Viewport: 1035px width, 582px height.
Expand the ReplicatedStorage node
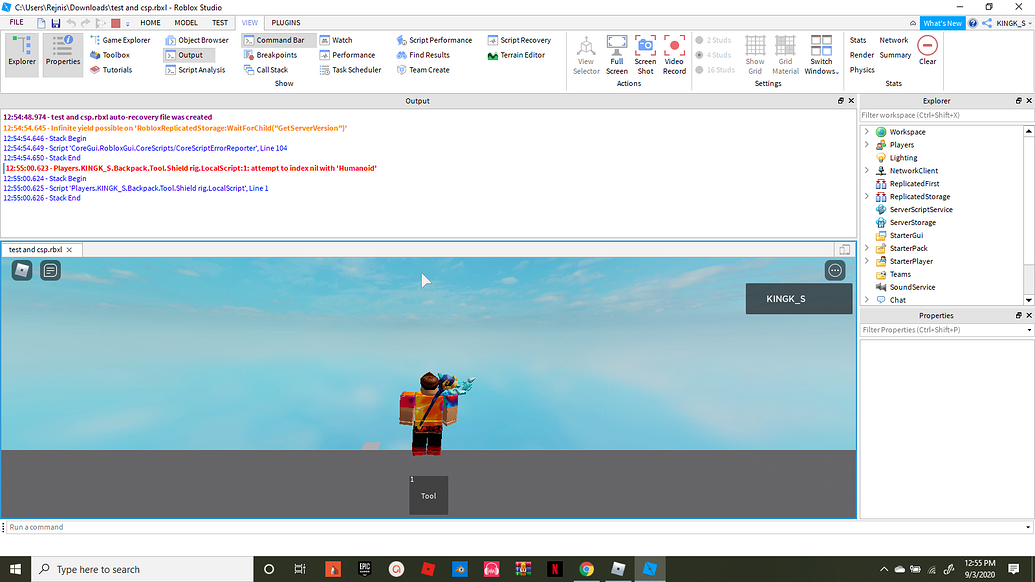(x=867, y=196)
